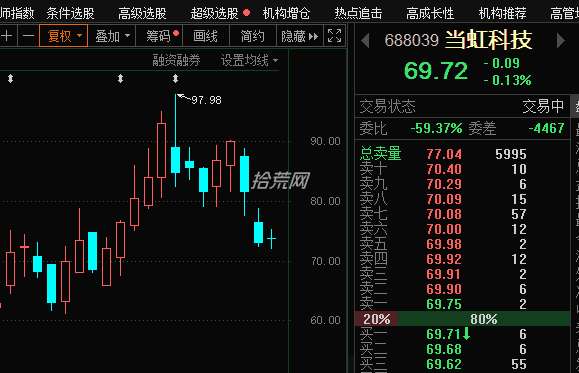
Task: Click the 筹码 toolbar button
Action: pos(159,36)
